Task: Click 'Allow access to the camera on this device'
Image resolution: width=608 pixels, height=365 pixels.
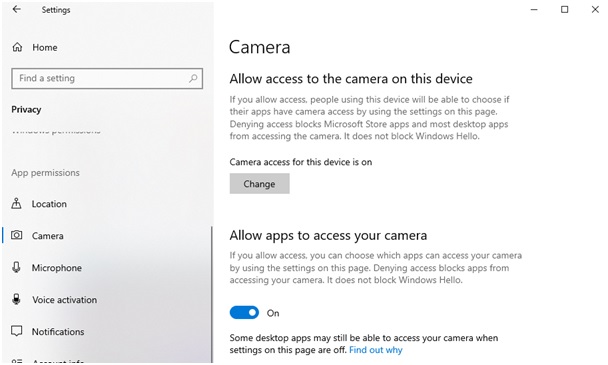Action: [351, 79]
